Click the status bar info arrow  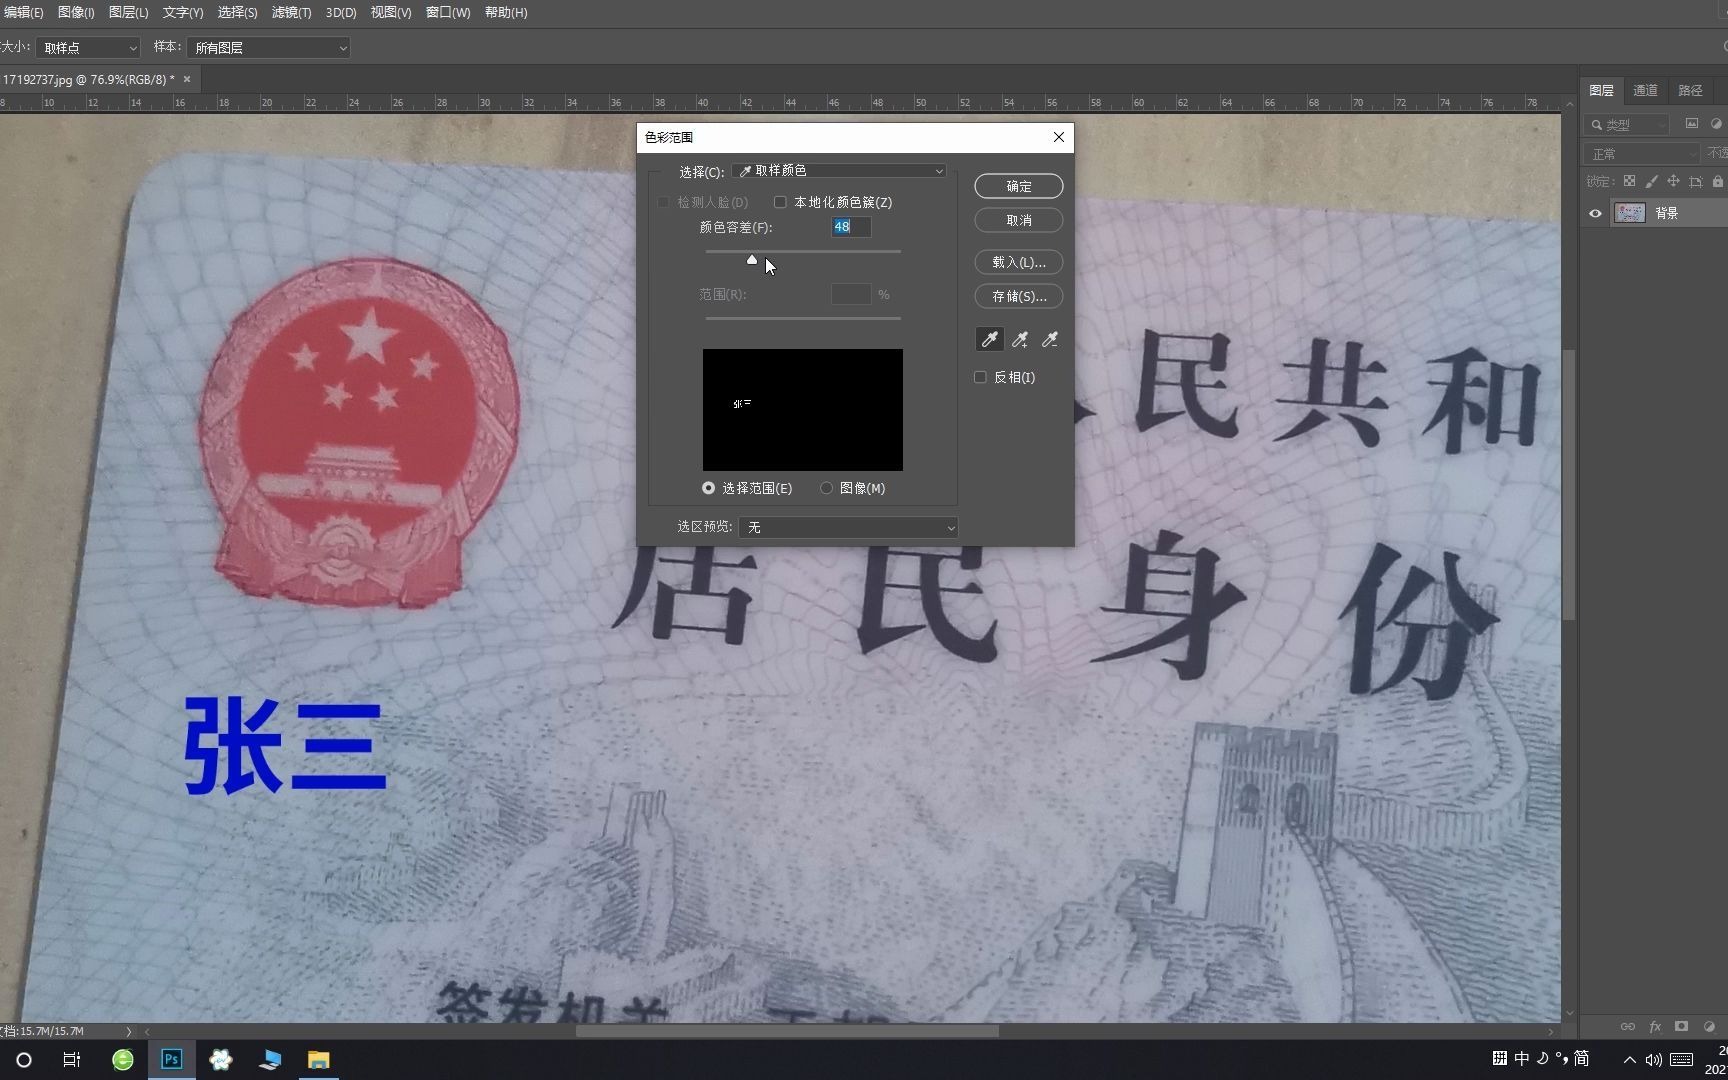coord(128,1031)
